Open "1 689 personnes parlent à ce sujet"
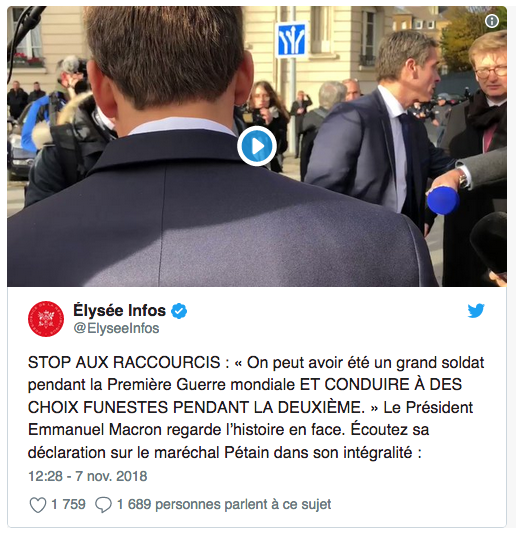516x535 pixels. [224, 504]
